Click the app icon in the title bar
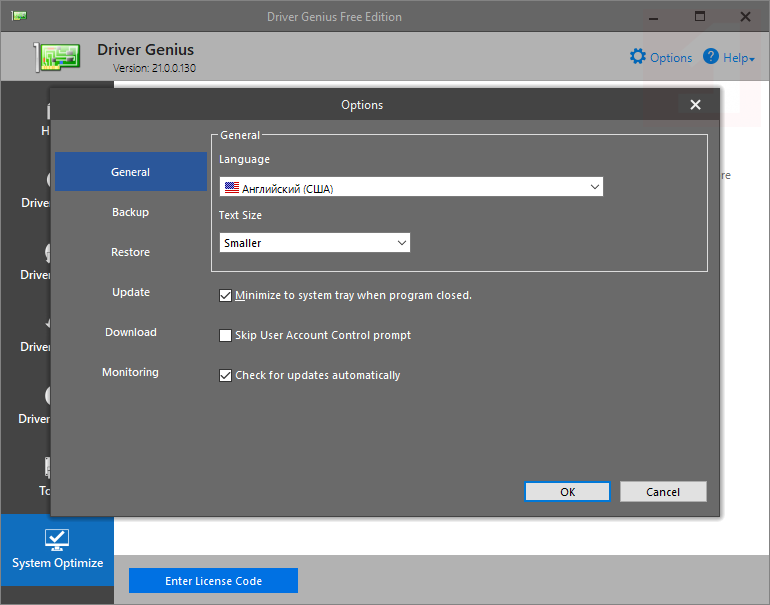Screen dimensions: 770x605 tap(19, 16)
